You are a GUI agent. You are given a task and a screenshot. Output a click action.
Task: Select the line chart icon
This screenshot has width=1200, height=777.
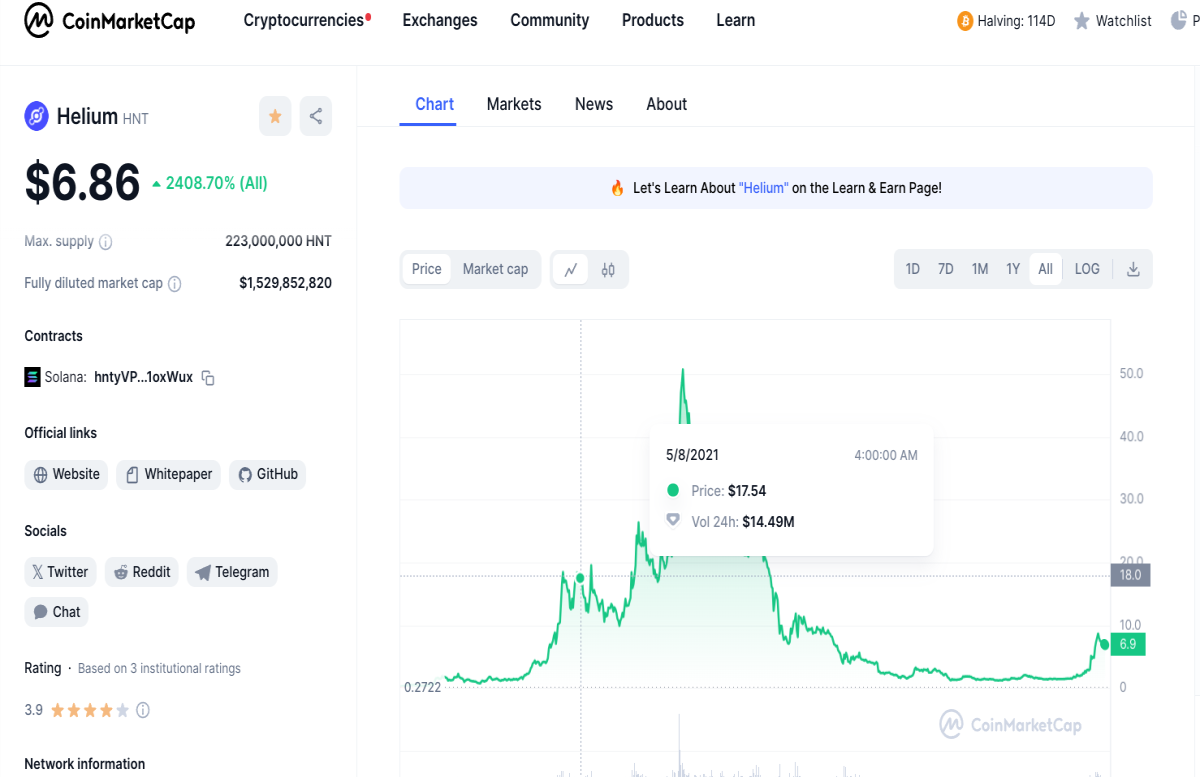point(571,269)
